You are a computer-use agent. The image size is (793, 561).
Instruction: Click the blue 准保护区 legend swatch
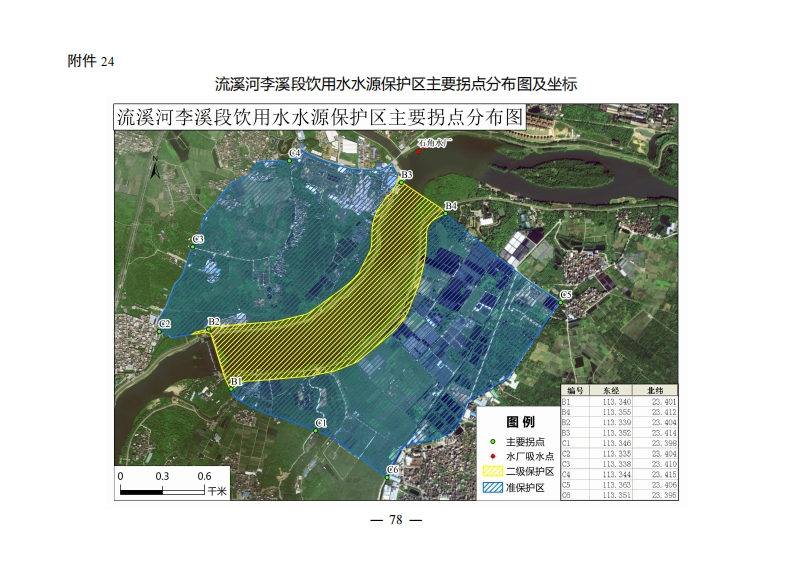pyautogui.click(x=491, y=487)
